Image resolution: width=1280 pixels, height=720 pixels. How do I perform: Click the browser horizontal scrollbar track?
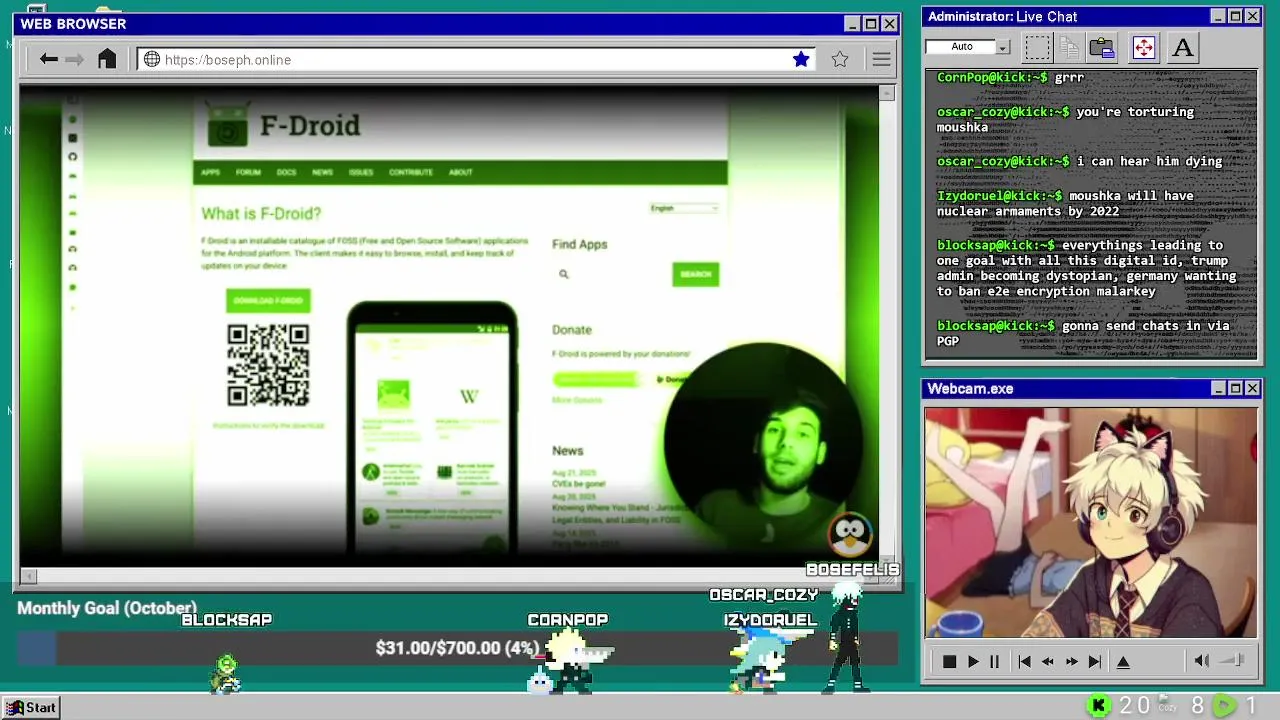(x=459, y=576)
